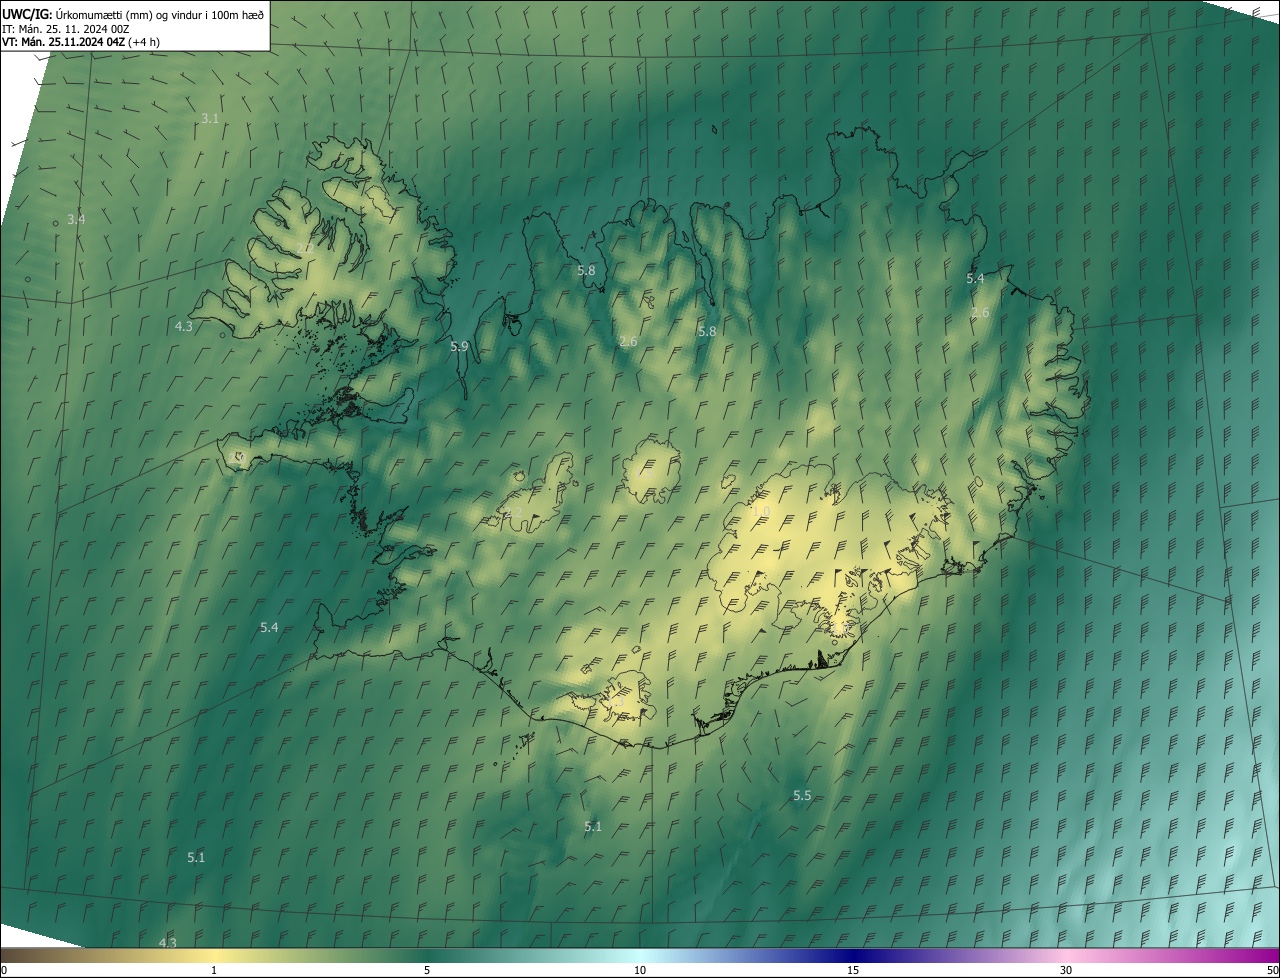The width and height of the screenshot is (1280, 978).
Task: Click the 5.8 label next to the 2.6 in north
Action: pyautogui.click(x=707, y=331)
